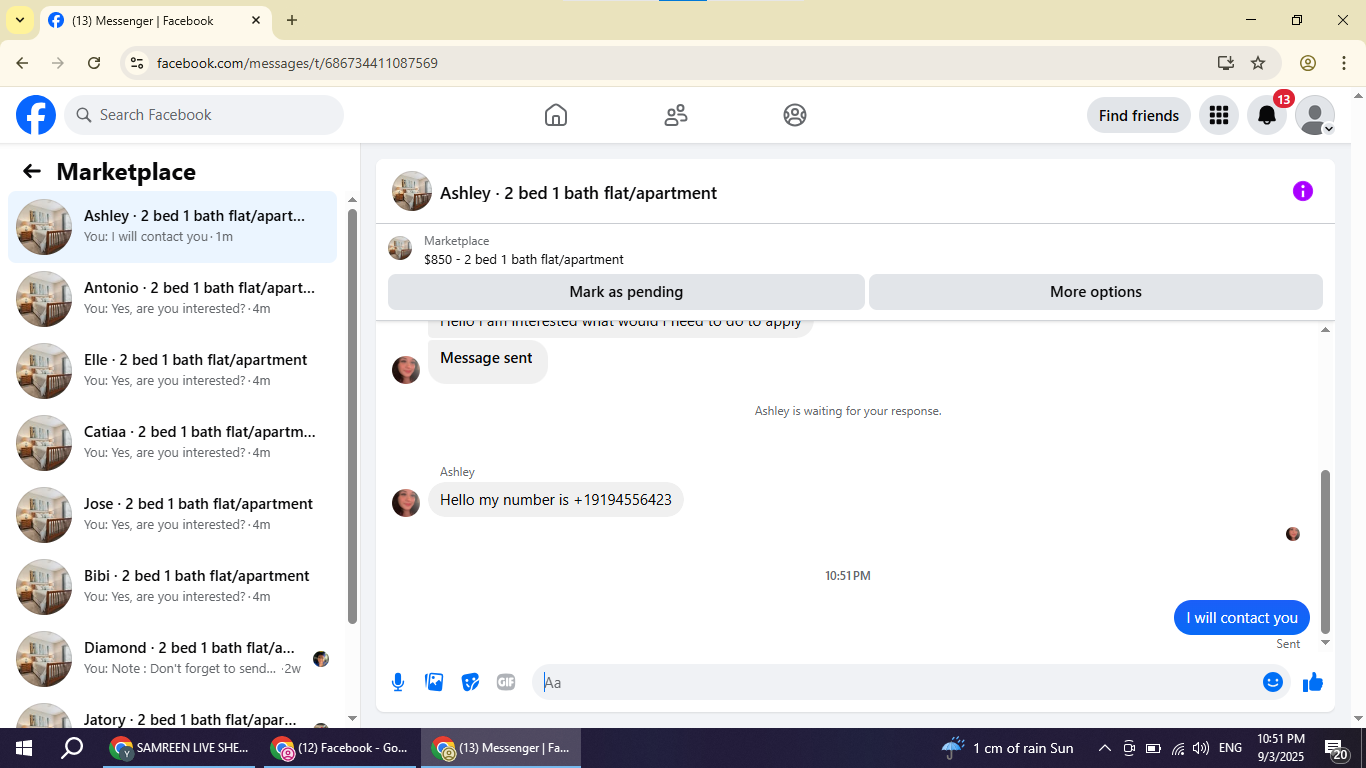Open the Windows notification center
1366x768 pixels.
pos(1337,748)
